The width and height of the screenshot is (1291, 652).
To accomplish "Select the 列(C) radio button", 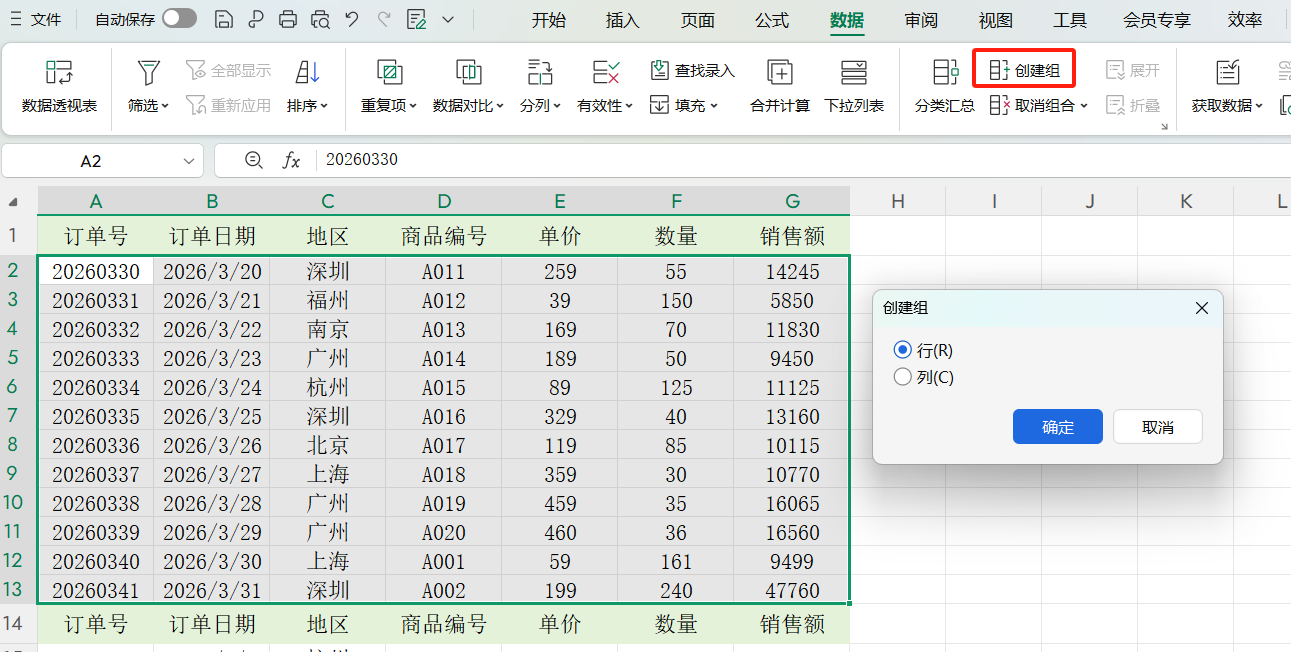I will 903,378.
